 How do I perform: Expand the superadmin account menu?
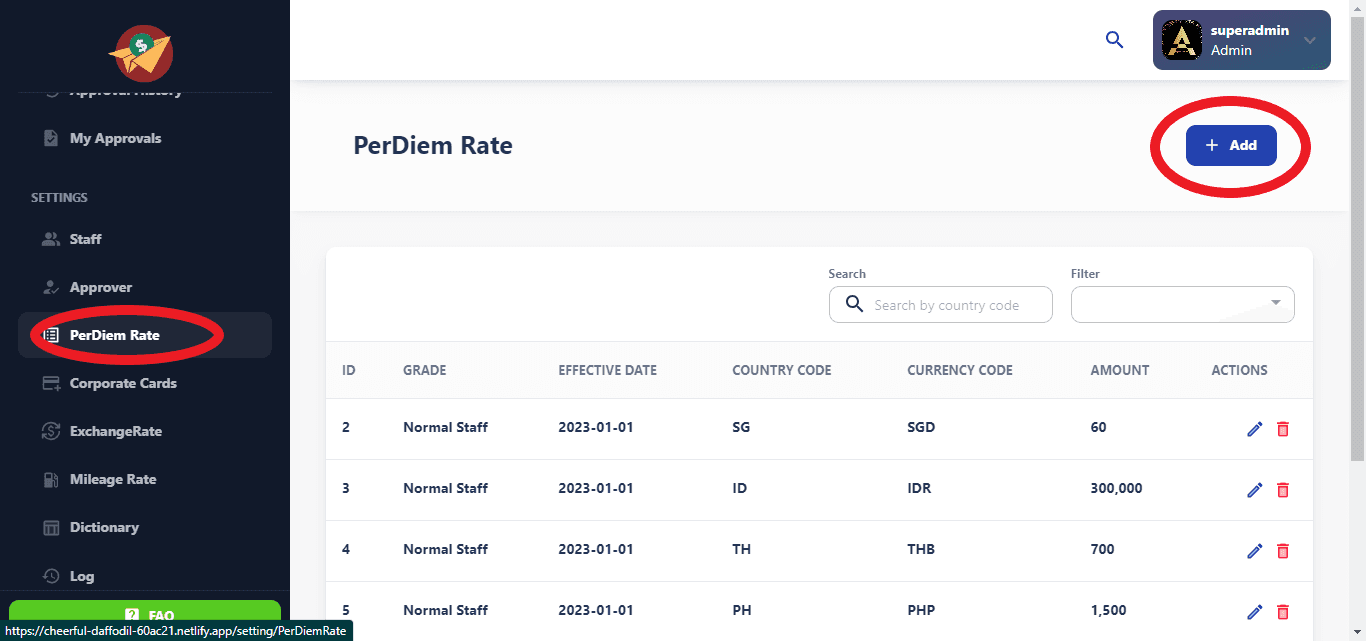(x=1309, y=40)
